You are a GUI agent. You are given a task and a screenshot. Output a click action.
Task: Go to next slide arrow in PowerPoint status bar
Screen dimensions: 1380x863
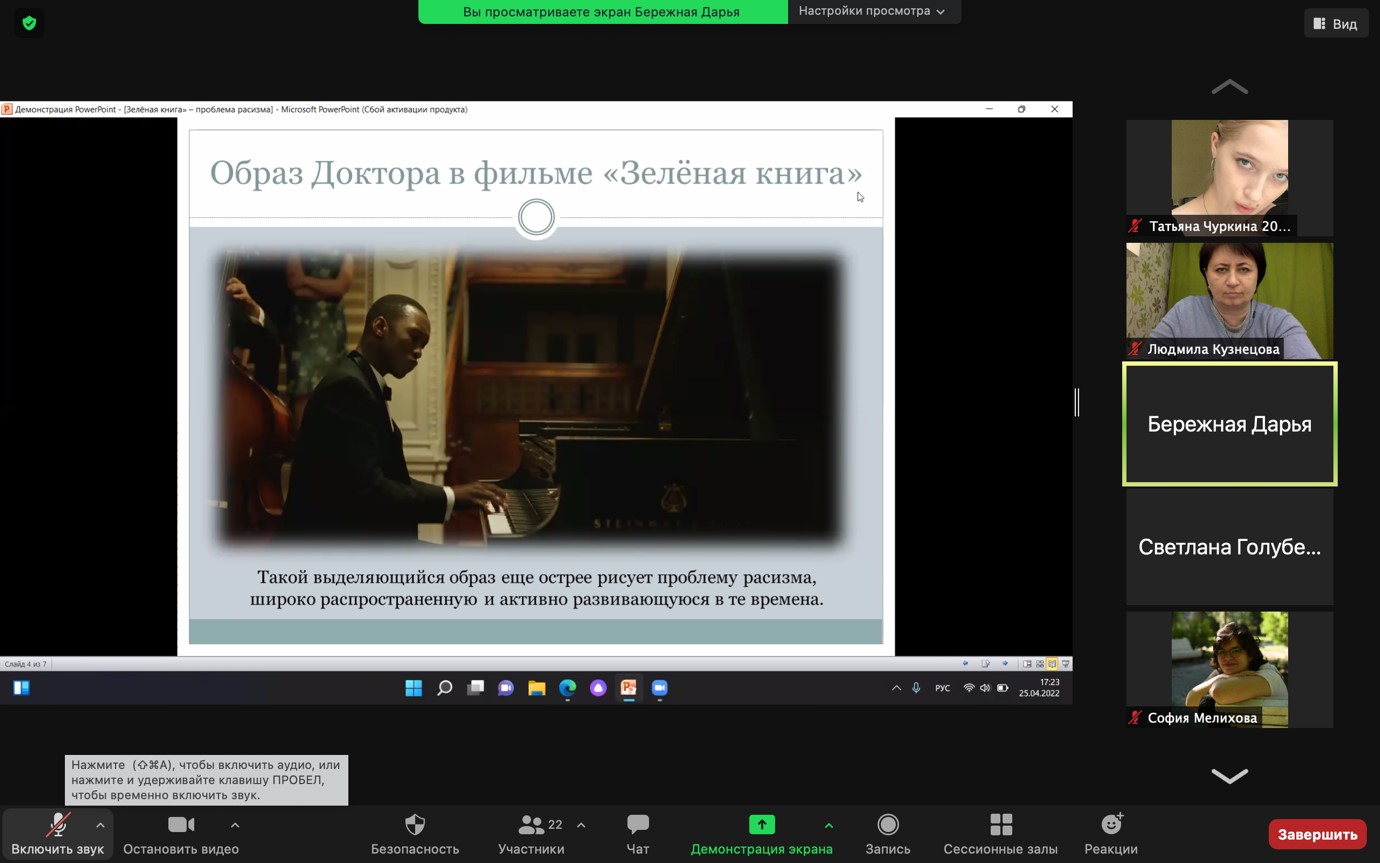(1005, 664)
